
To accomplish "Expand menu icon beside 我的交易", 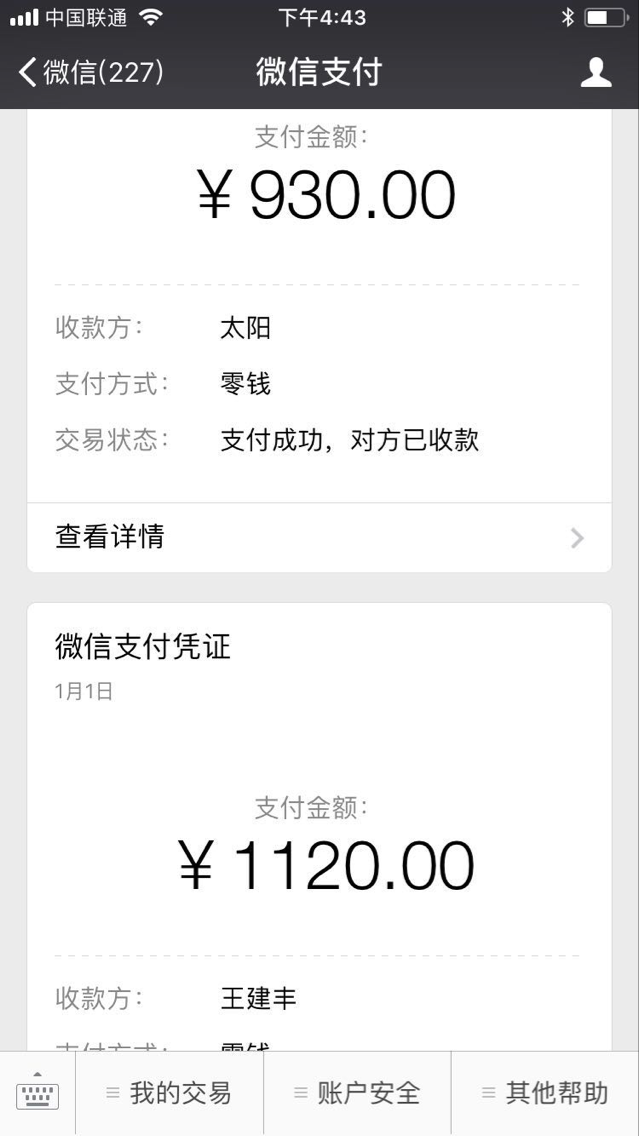I will 112,1093.
